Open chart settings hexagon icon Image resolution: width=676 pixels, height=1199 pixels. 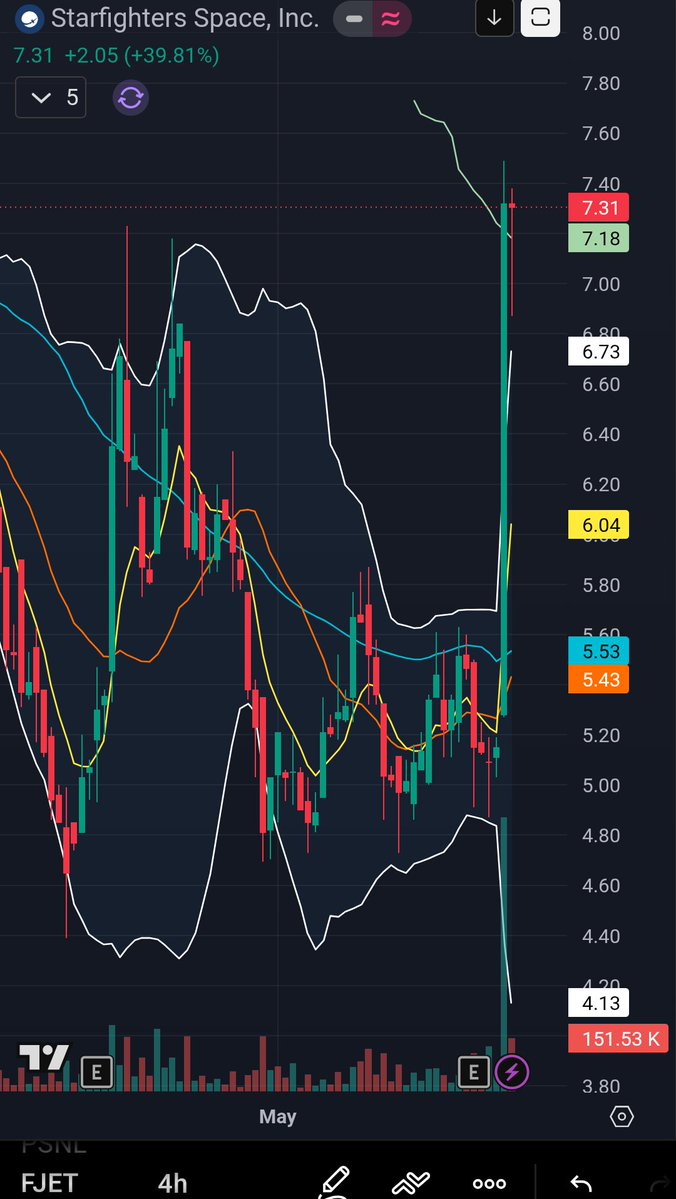621,1117
